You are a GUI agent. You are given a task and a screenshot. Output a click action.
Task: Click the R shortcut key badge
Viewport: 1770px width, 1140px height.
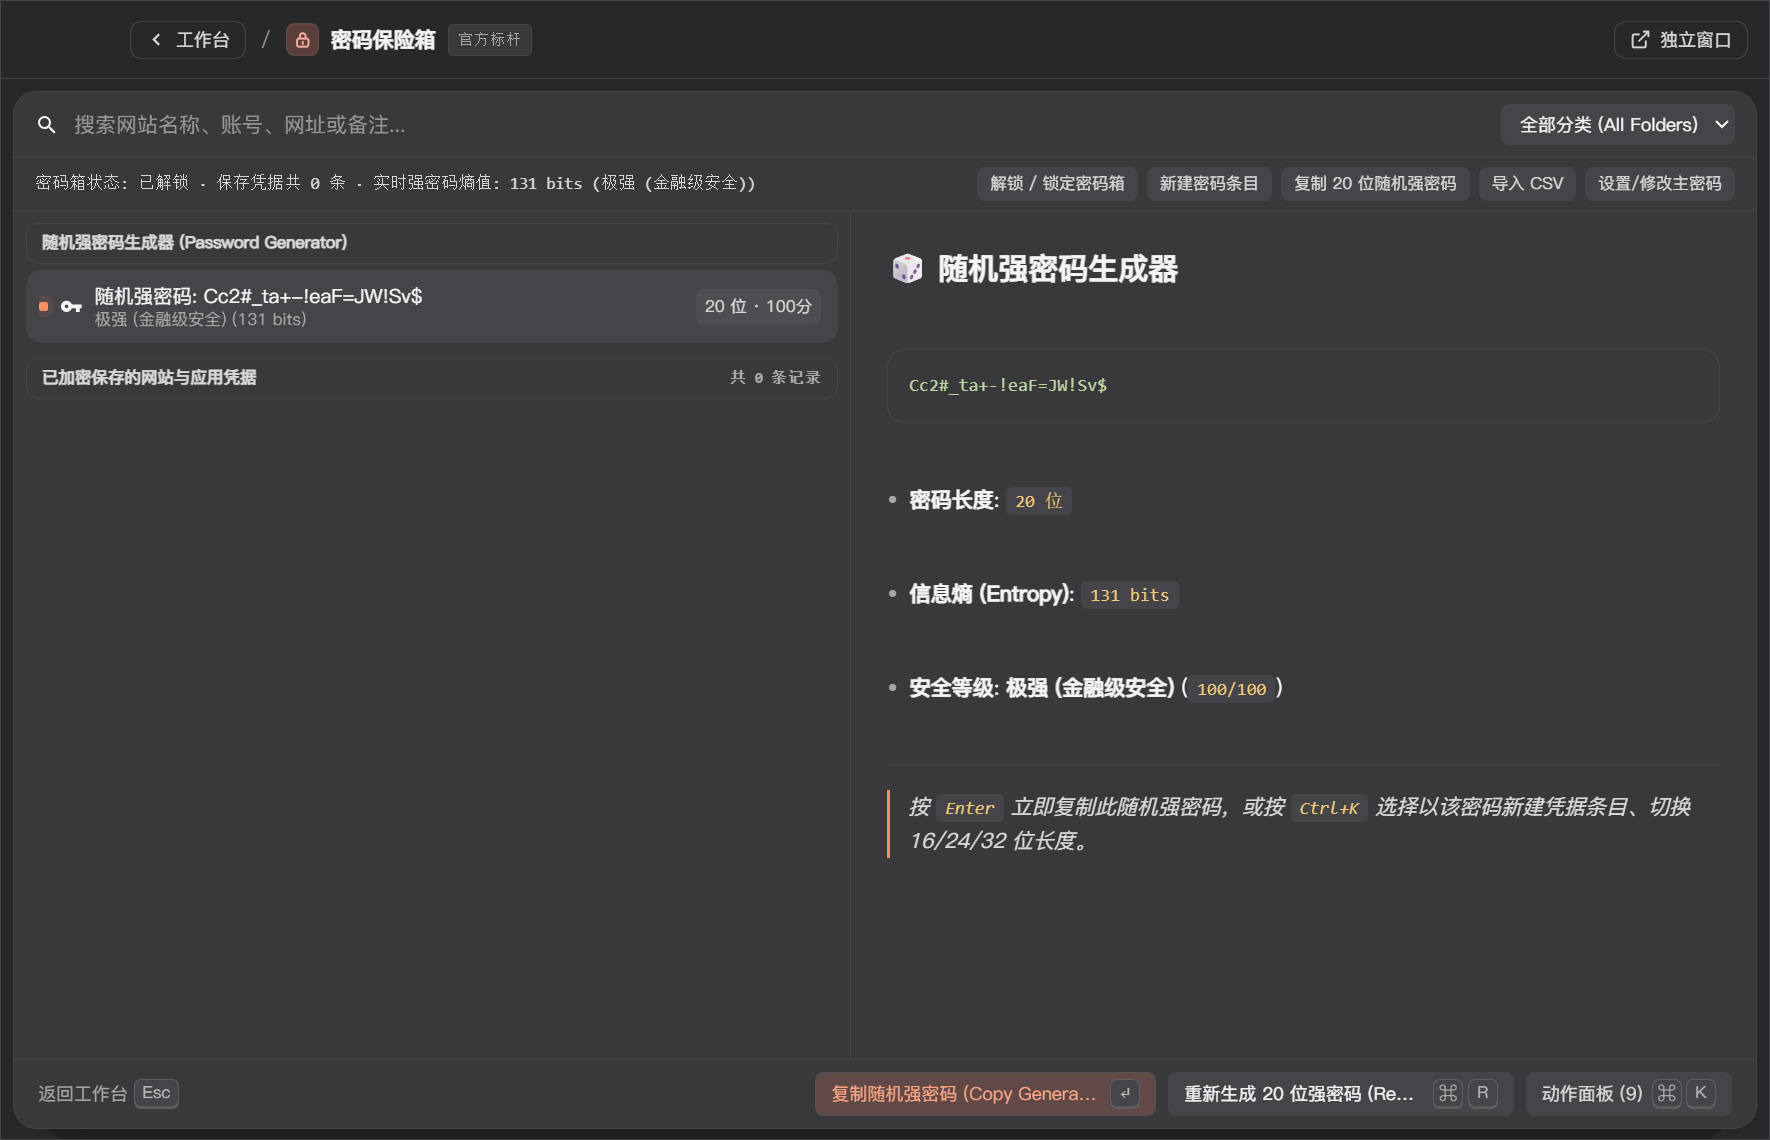(1483, 1094)
